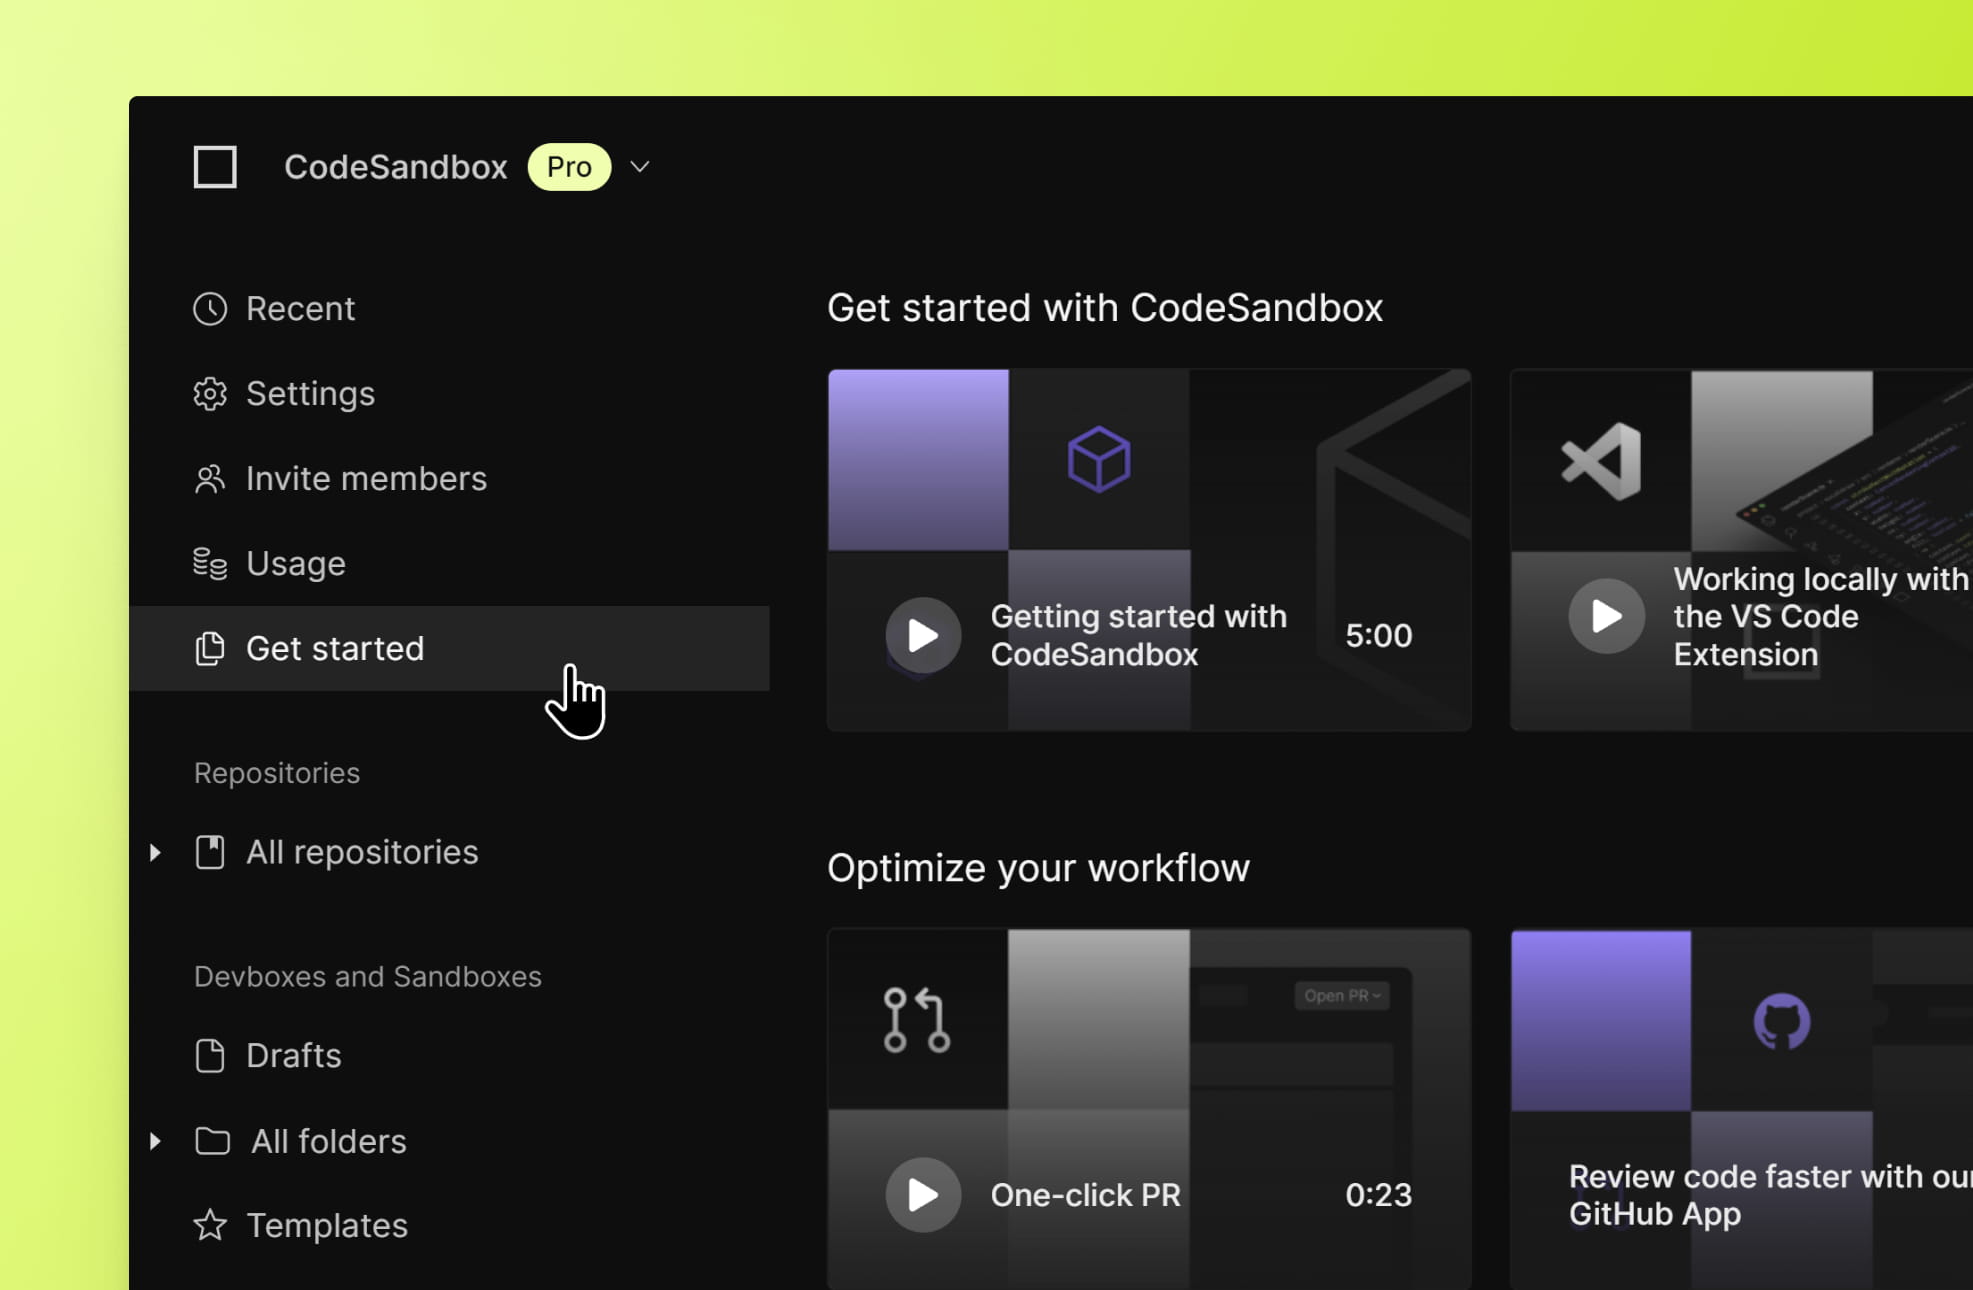Screen dimensions: 1973x1290
Task: Open Usage from the sidebar
Action: click(x=295, y=561)
